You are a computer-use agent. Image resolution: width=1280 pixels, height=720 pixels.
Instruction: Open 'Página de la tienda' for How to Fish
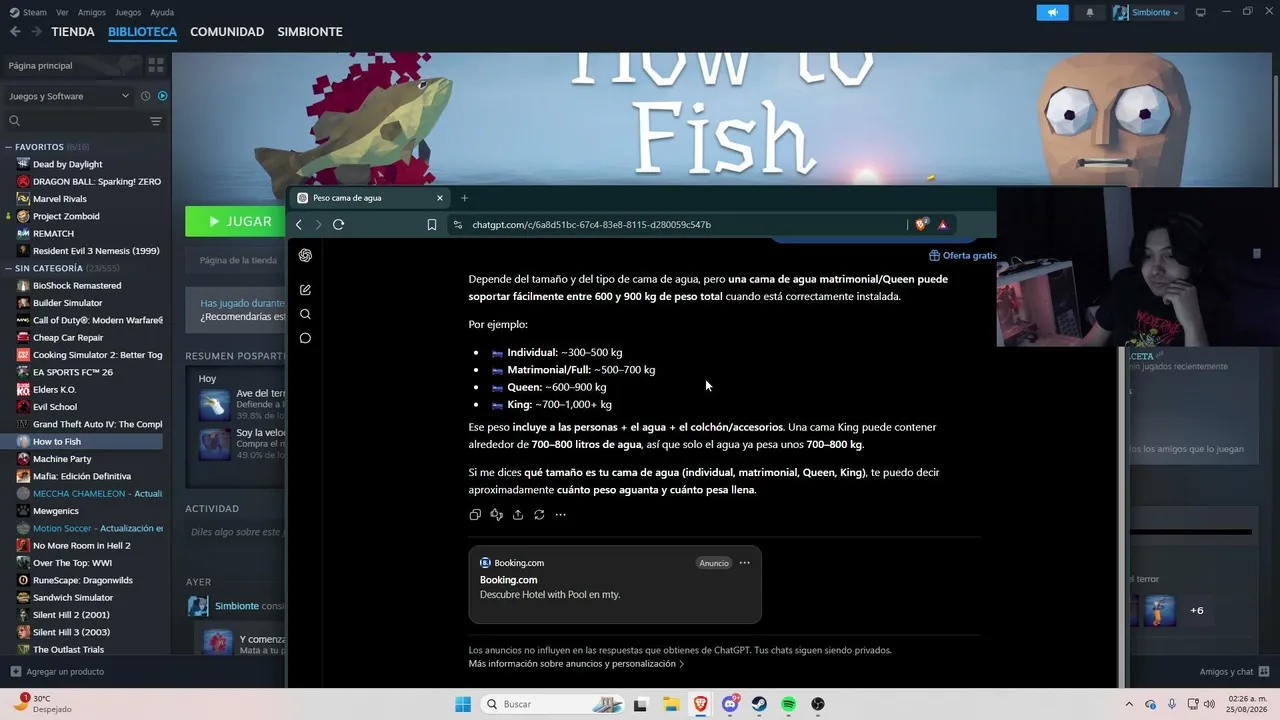238,260
